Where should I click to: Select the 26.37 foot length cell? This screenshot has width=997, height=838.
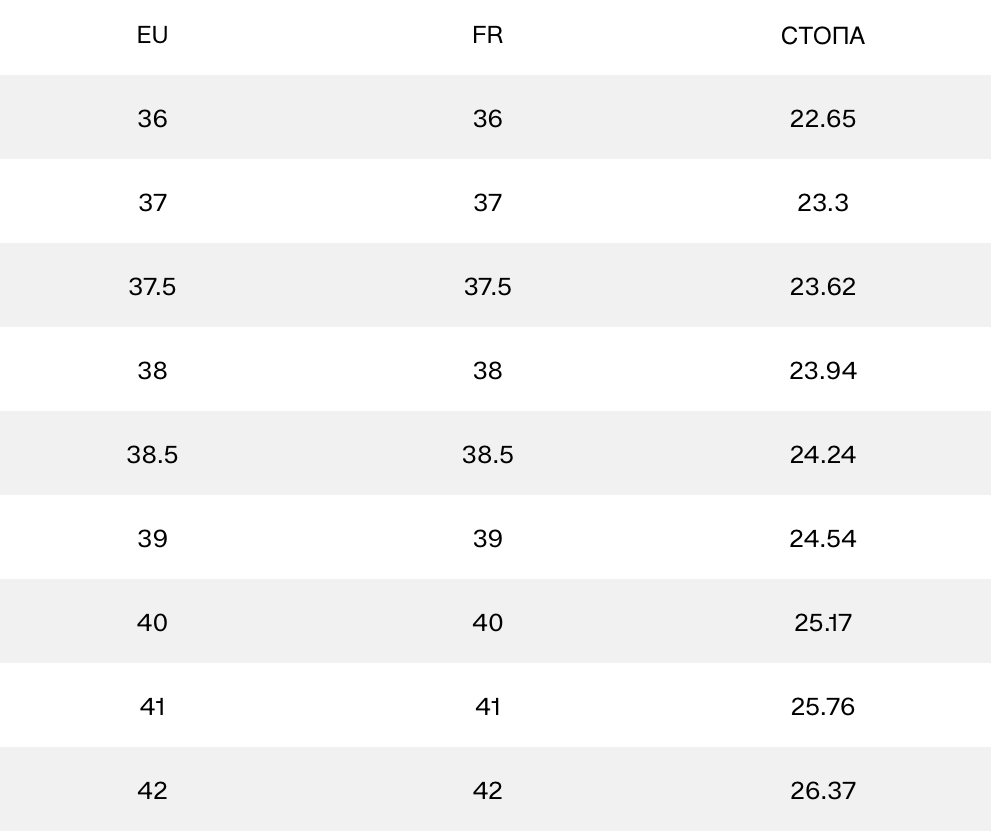point(822,791)
